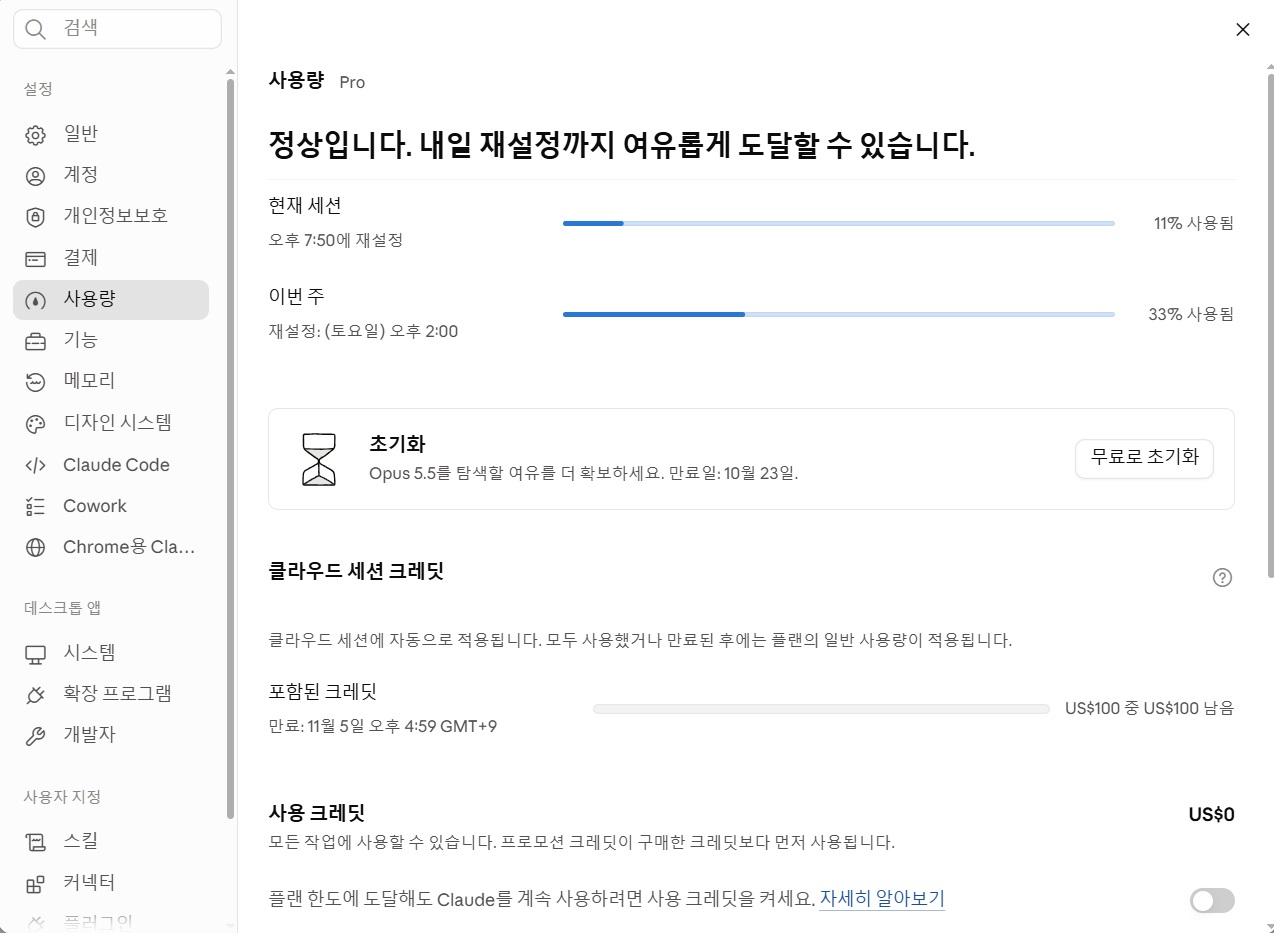Viewport: 1274px width, 933px height.
Task: Click 재설정: (토요일) 오후 2:00 text
Action: (x=364, y=331)
